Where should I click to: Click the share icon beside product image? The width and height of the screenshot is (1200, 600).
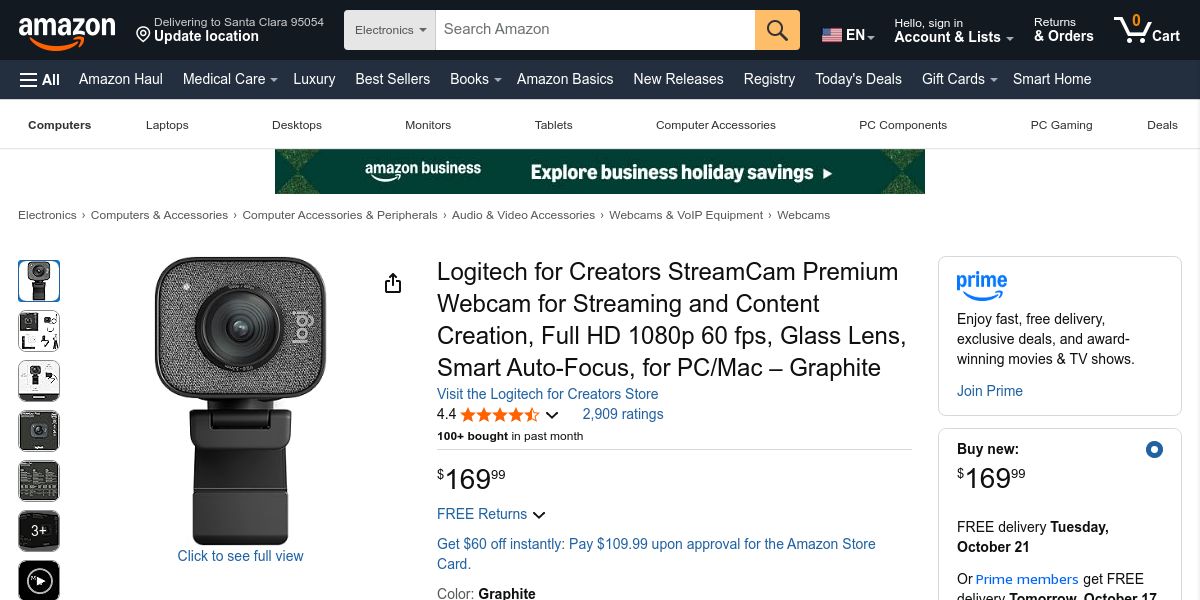point(393,284)
